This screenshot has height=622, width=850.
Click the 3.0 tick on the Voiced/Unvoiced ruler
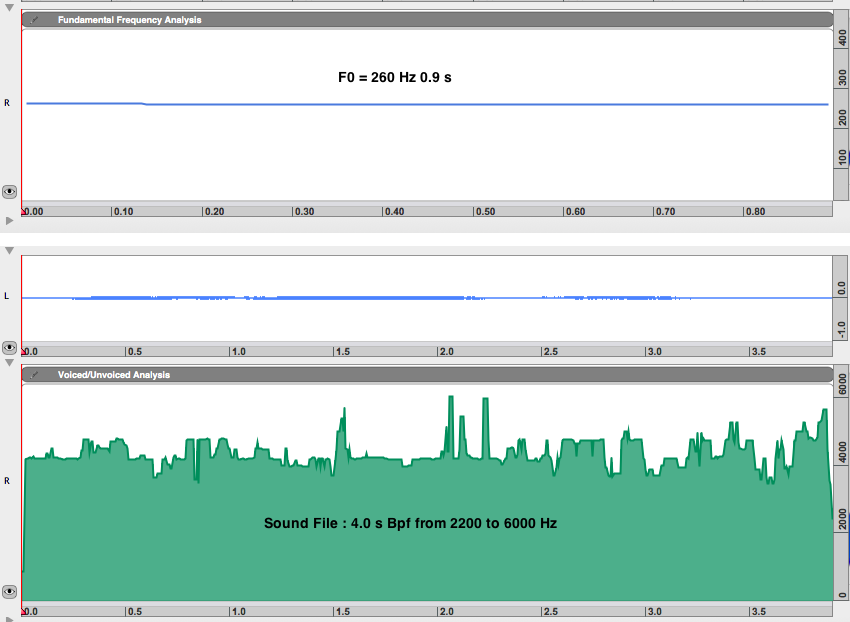click(x=654, y=611)
